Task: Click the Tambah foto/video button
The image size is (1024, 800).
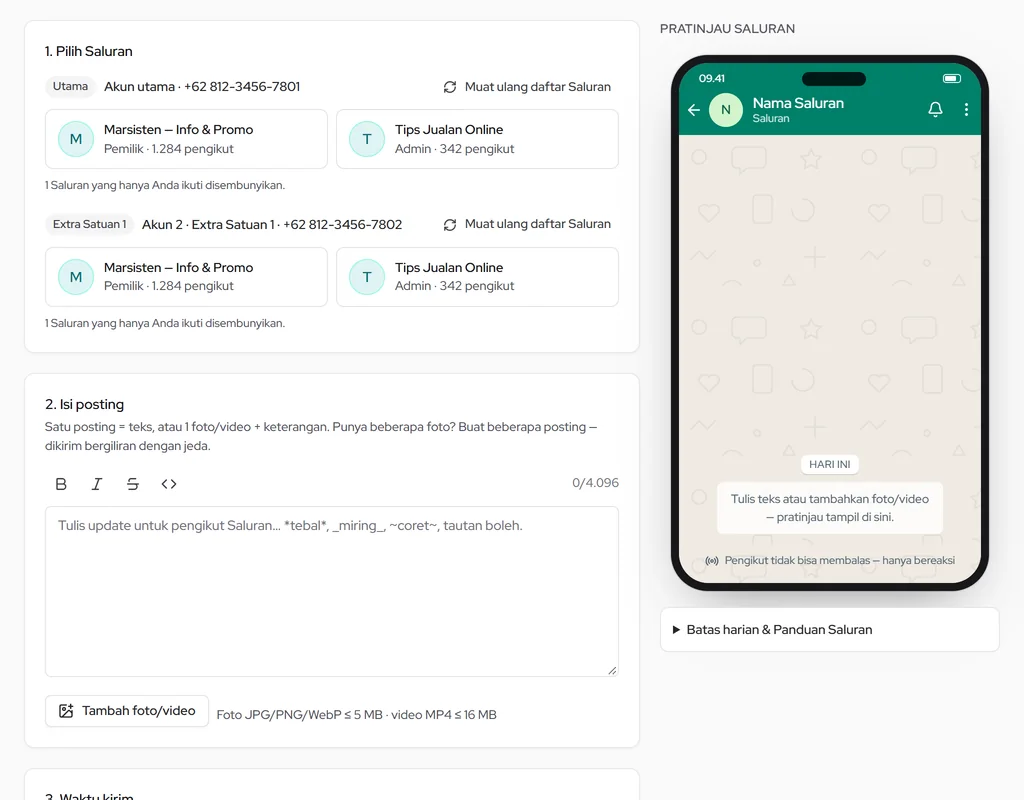Action: (x=127, y=711)
